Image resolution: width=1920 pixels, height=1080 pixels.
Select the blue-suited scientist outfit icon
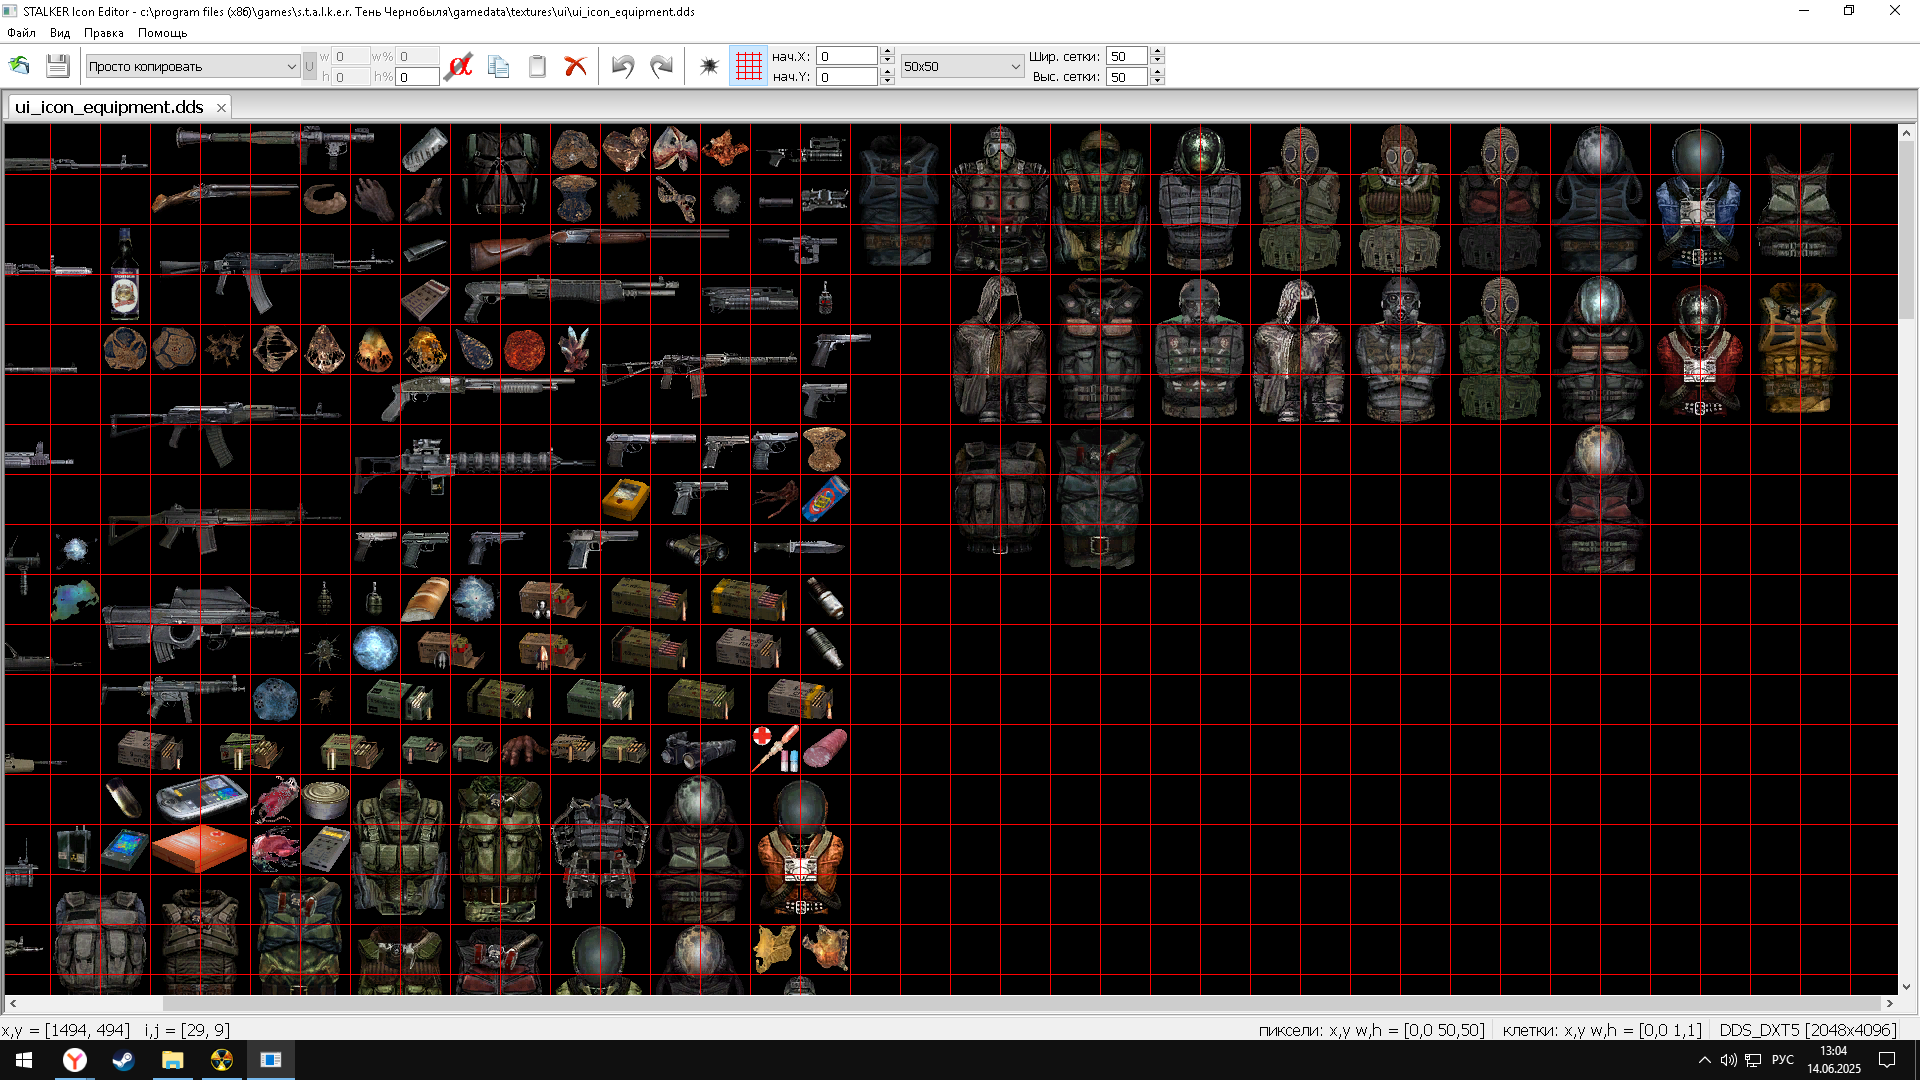click(1699, 198)
